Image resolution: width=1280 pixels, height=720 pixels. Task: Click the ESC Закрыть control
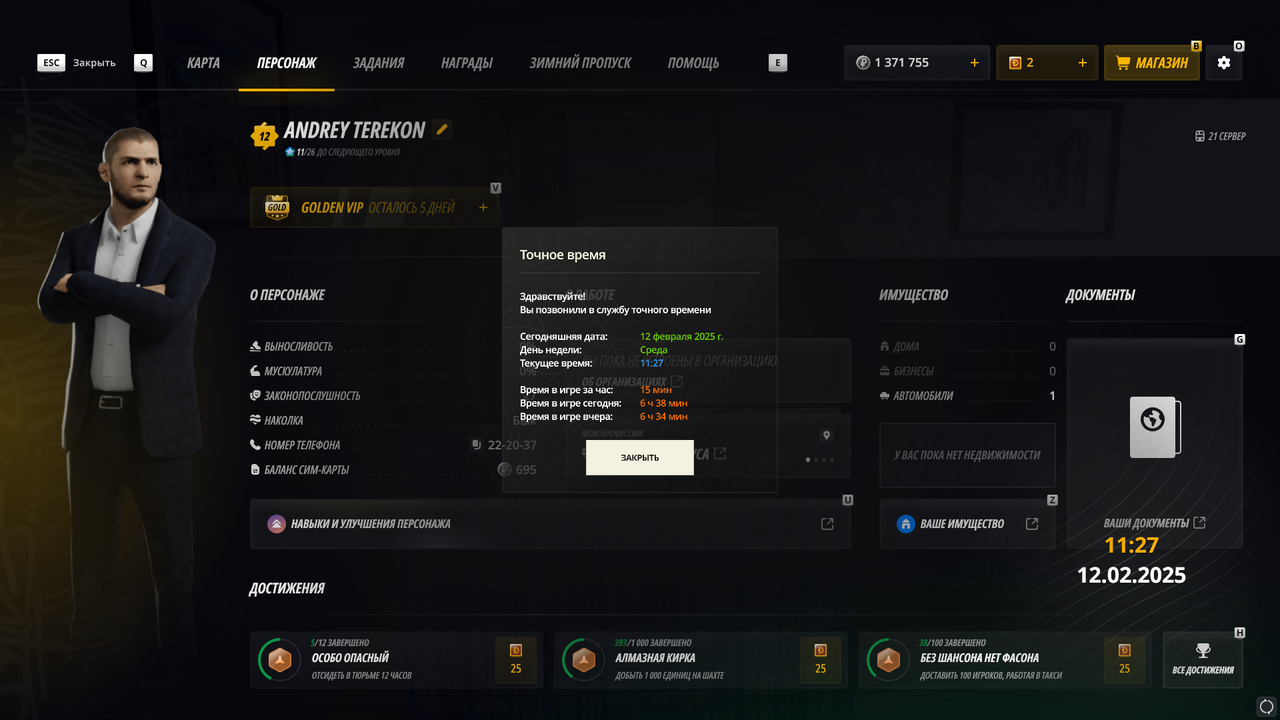77,63
